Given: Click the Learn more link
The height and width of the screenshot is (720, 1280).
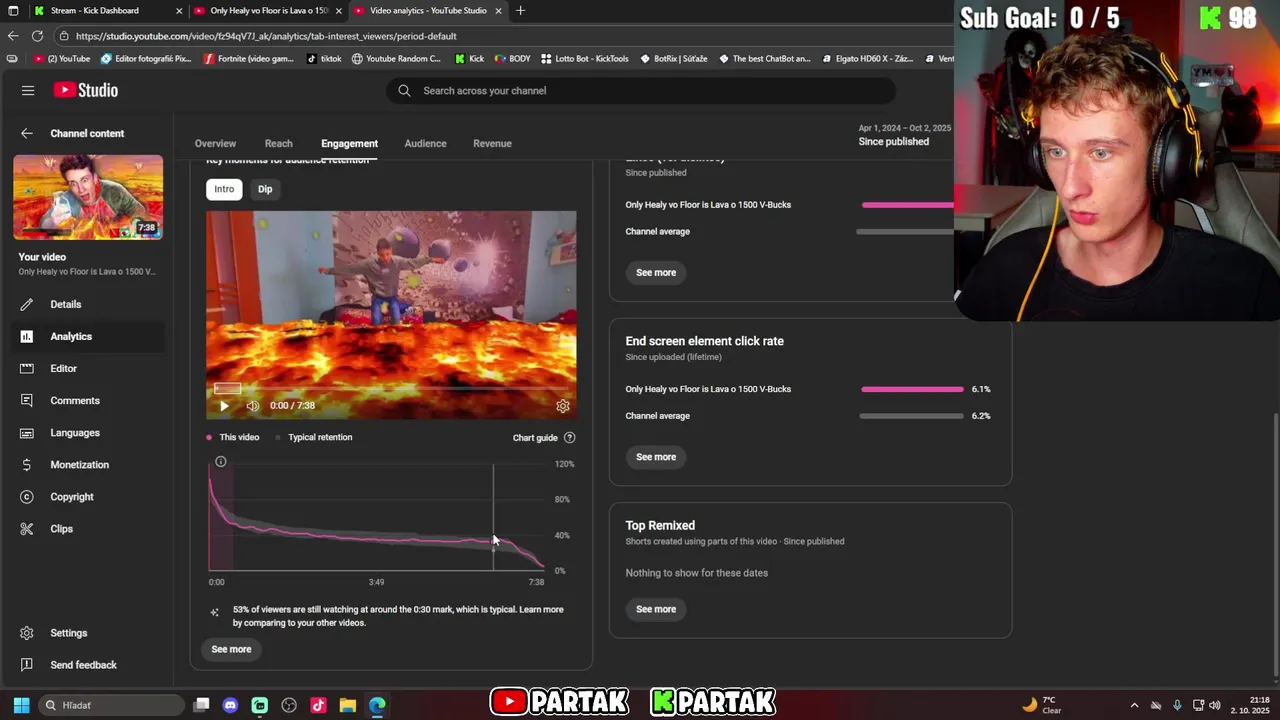Looking at the screenshot, I should (x=541, y=609).
